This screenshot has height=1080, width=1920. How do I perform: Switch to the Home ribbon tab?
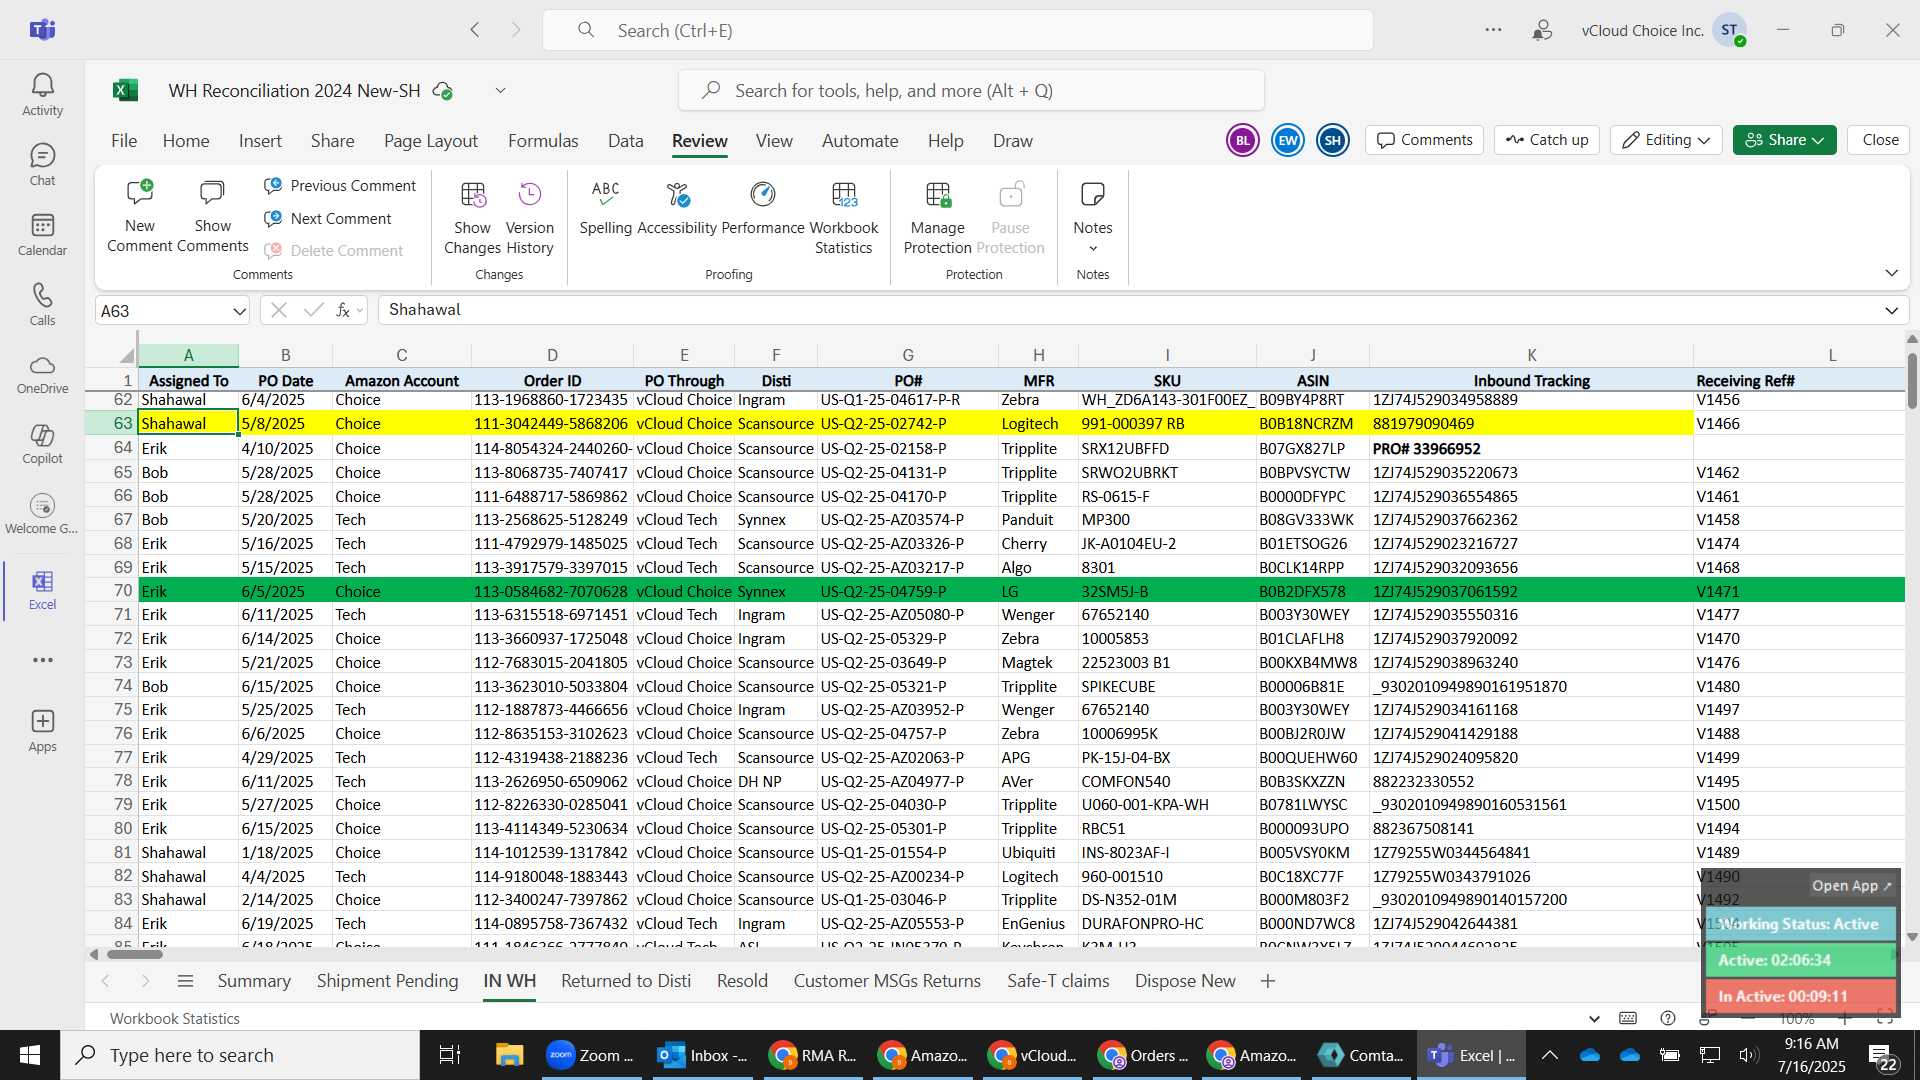[x=186, y=141]
